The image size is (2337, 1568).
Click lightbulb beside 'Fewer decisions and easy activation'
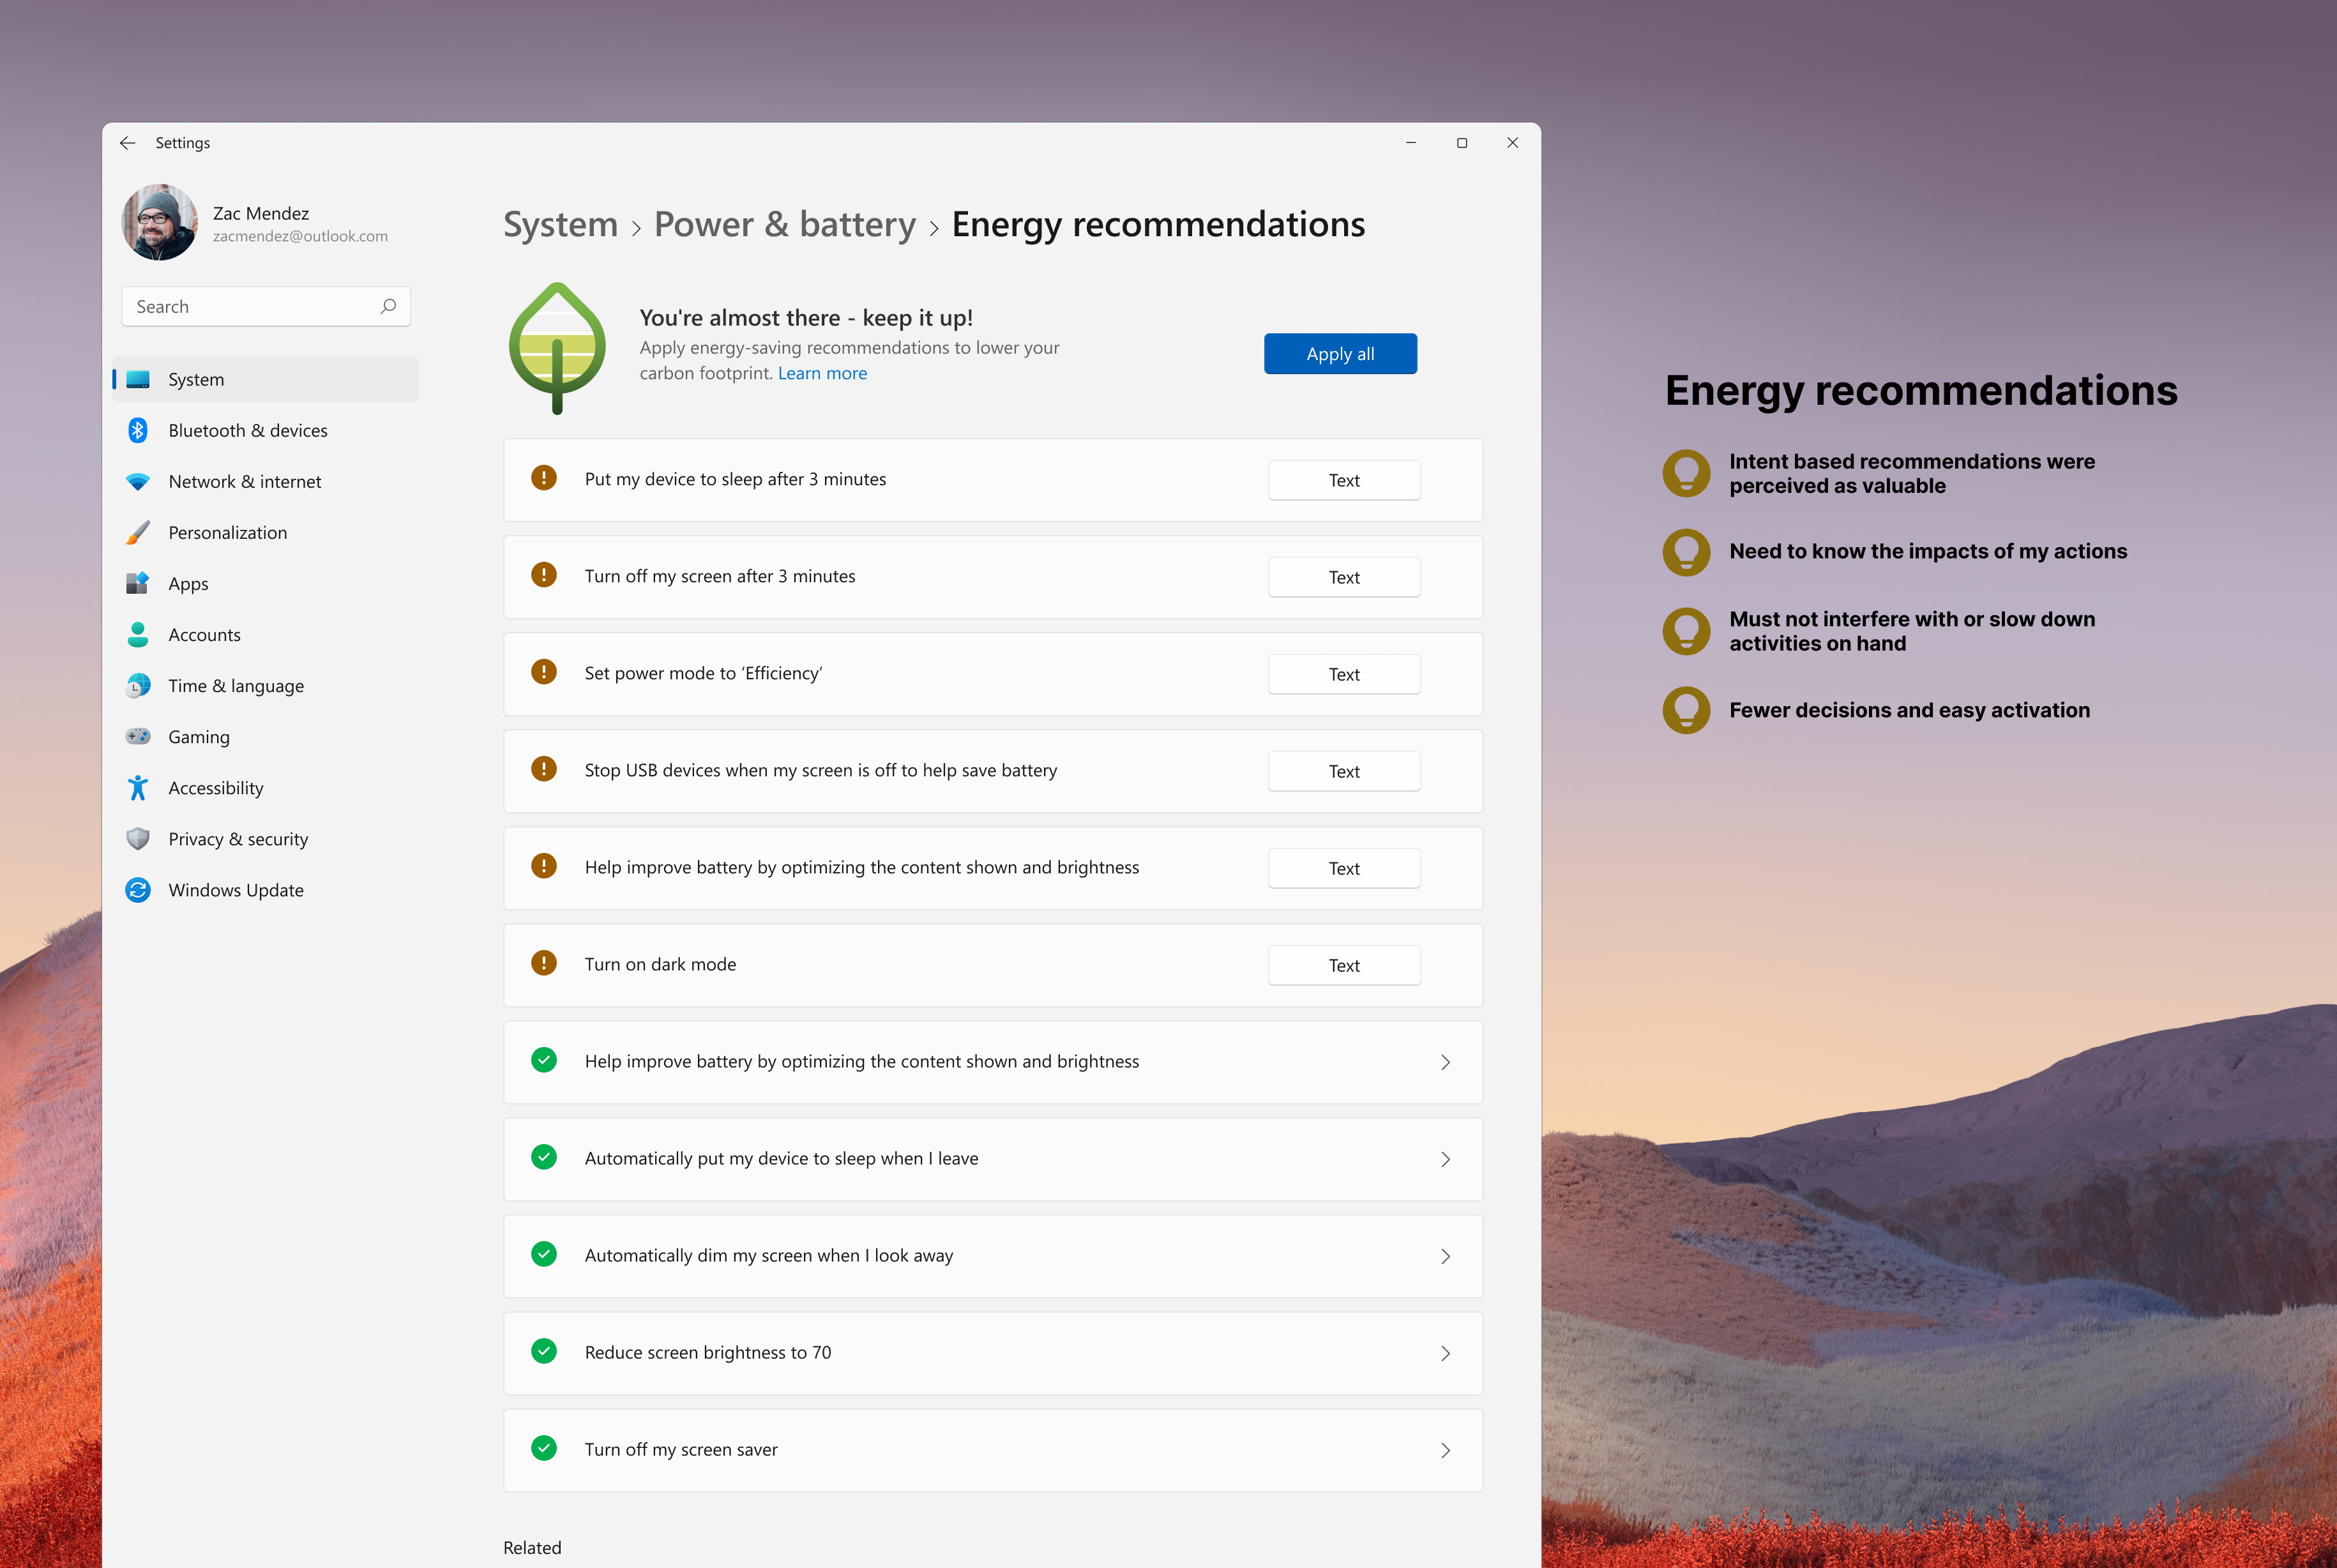1686,710
